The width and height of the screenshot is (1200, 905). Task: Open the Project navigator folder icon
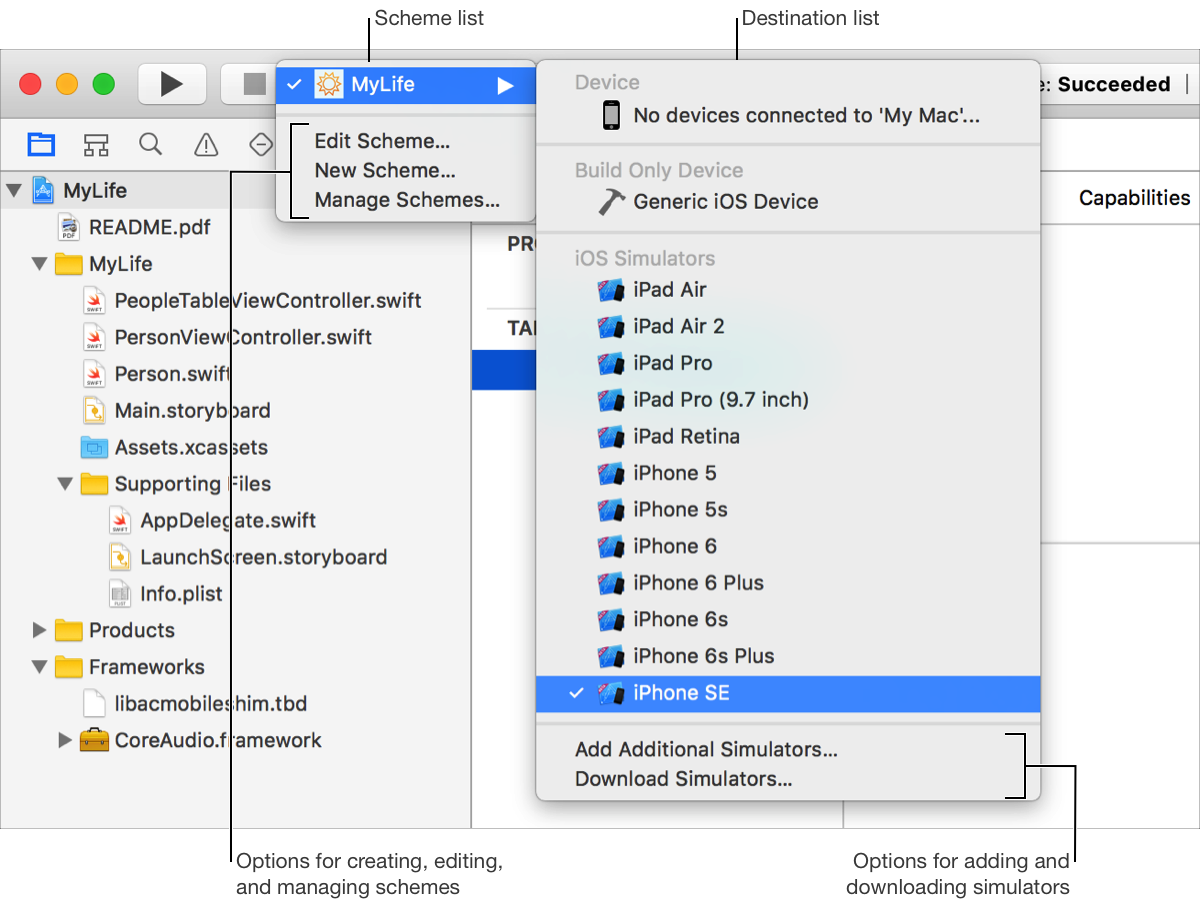coord(41,145)
